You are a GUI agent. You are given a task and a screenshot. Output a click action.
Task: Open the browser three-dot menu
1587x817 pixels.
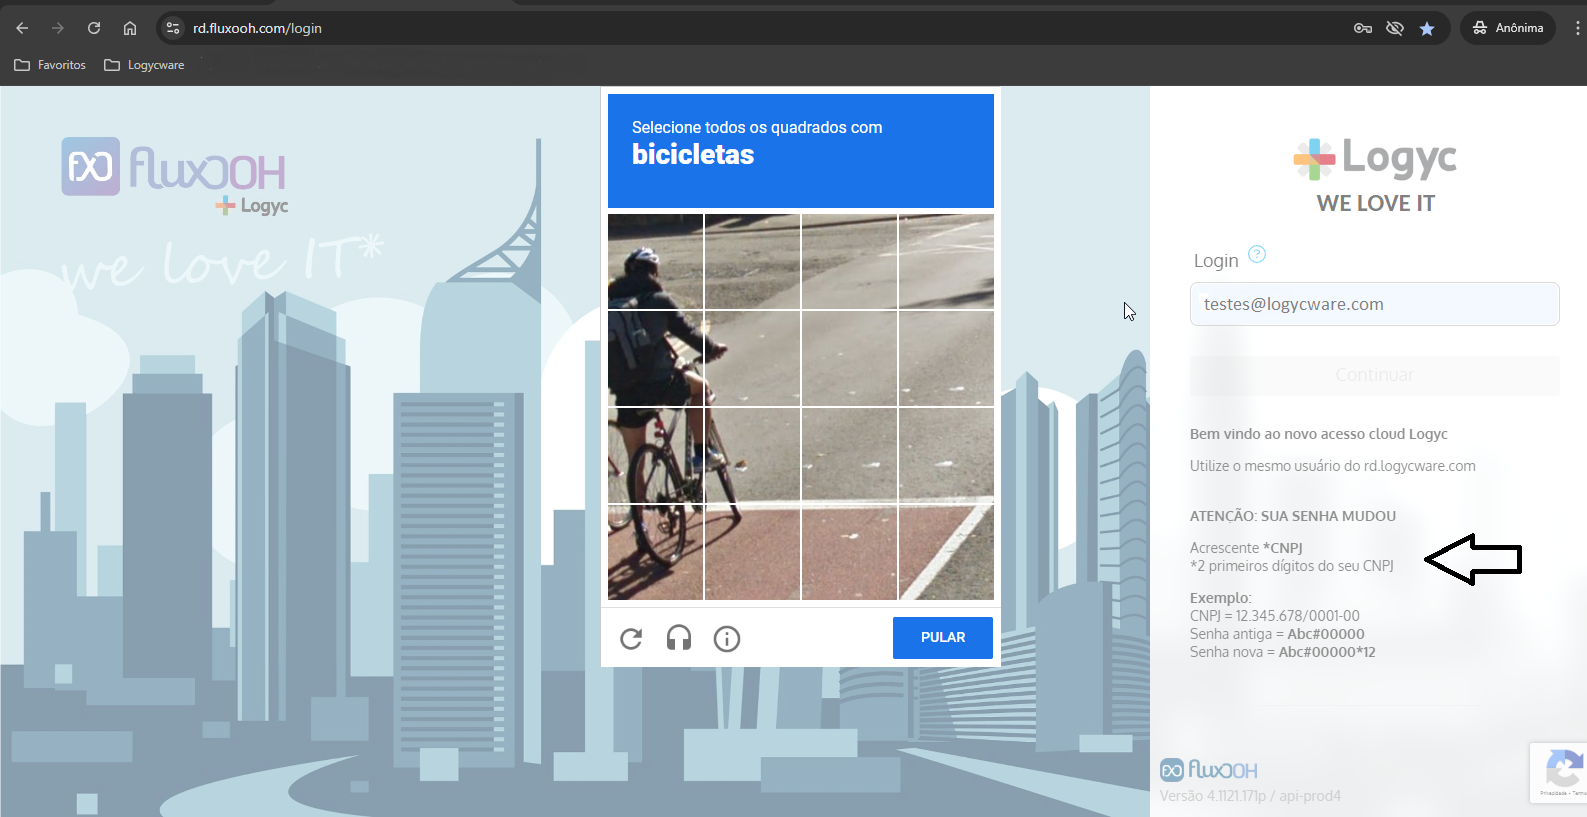coord(1577,28)
